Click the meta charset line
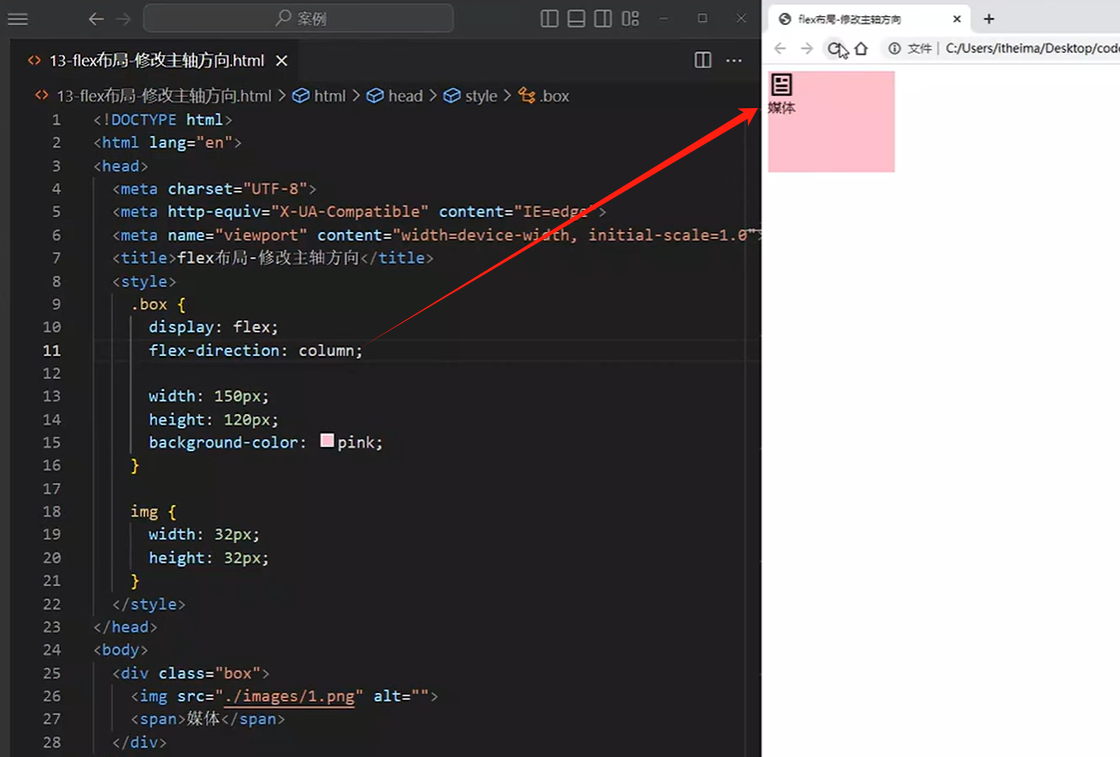Viewport: 1120px width, 757px height. pos(214,189)
